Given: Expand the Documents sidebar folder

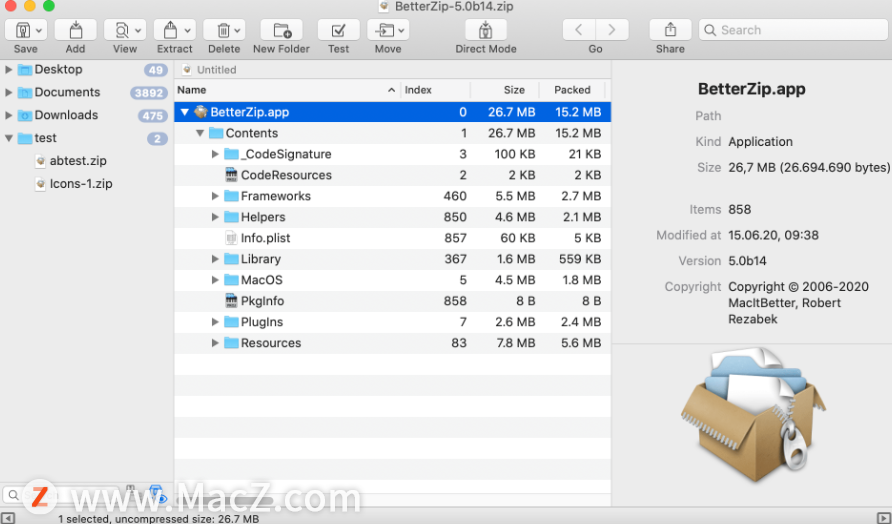Looking at the screenshot, I should click(x=9, y=92).
